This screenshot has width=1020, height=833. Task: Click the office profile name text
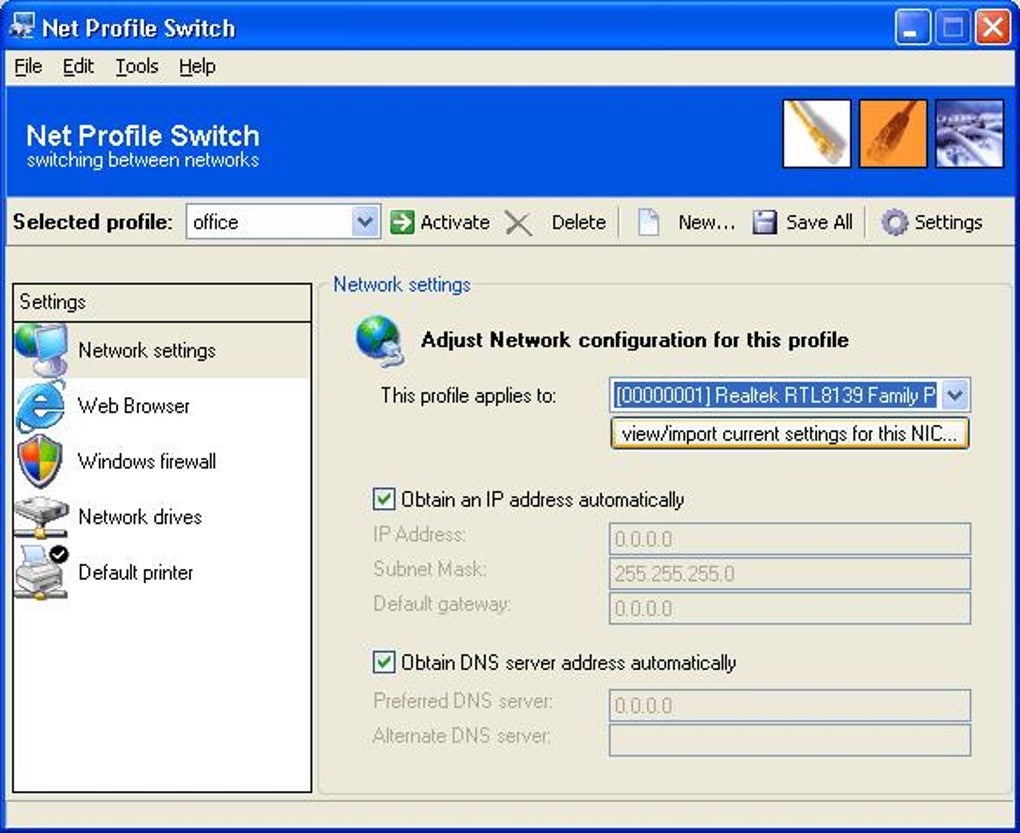(215, 222)
